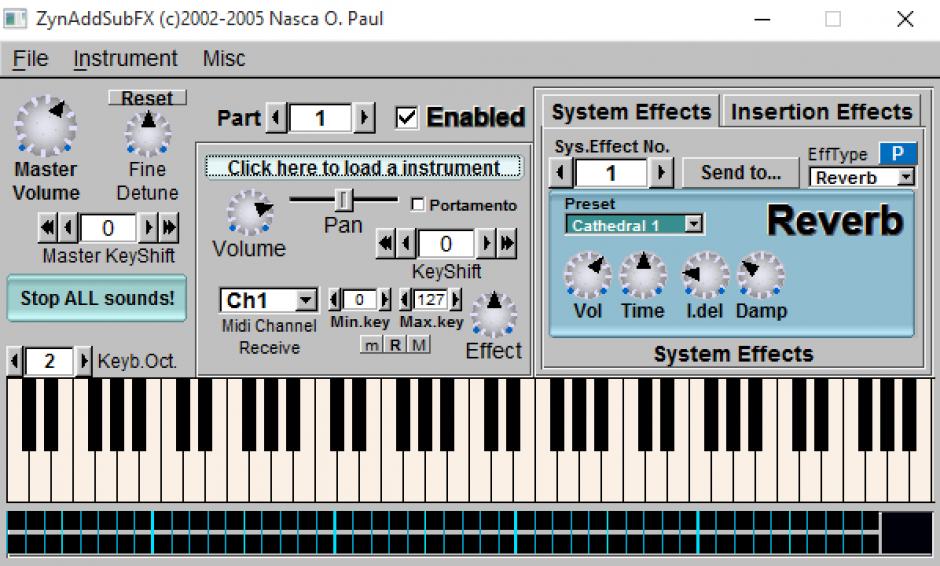
Task: Enable the Portamento checkbox
Action: [418, 205]
